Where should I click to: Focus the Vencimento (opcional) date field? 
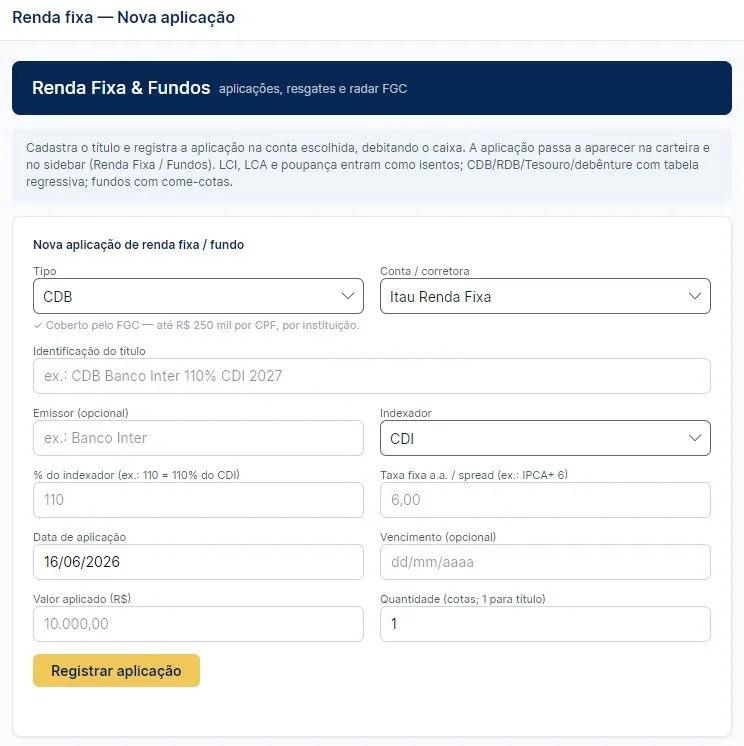pos(545,562)
